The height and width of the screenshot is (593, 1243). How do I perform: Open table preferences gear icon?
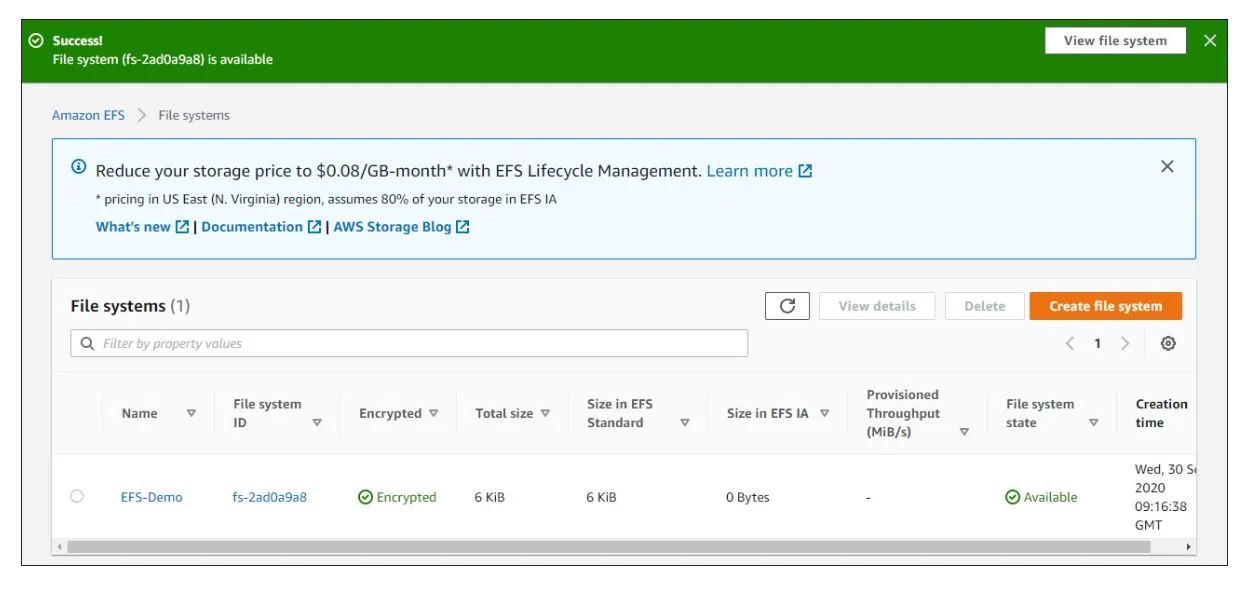1168,344
